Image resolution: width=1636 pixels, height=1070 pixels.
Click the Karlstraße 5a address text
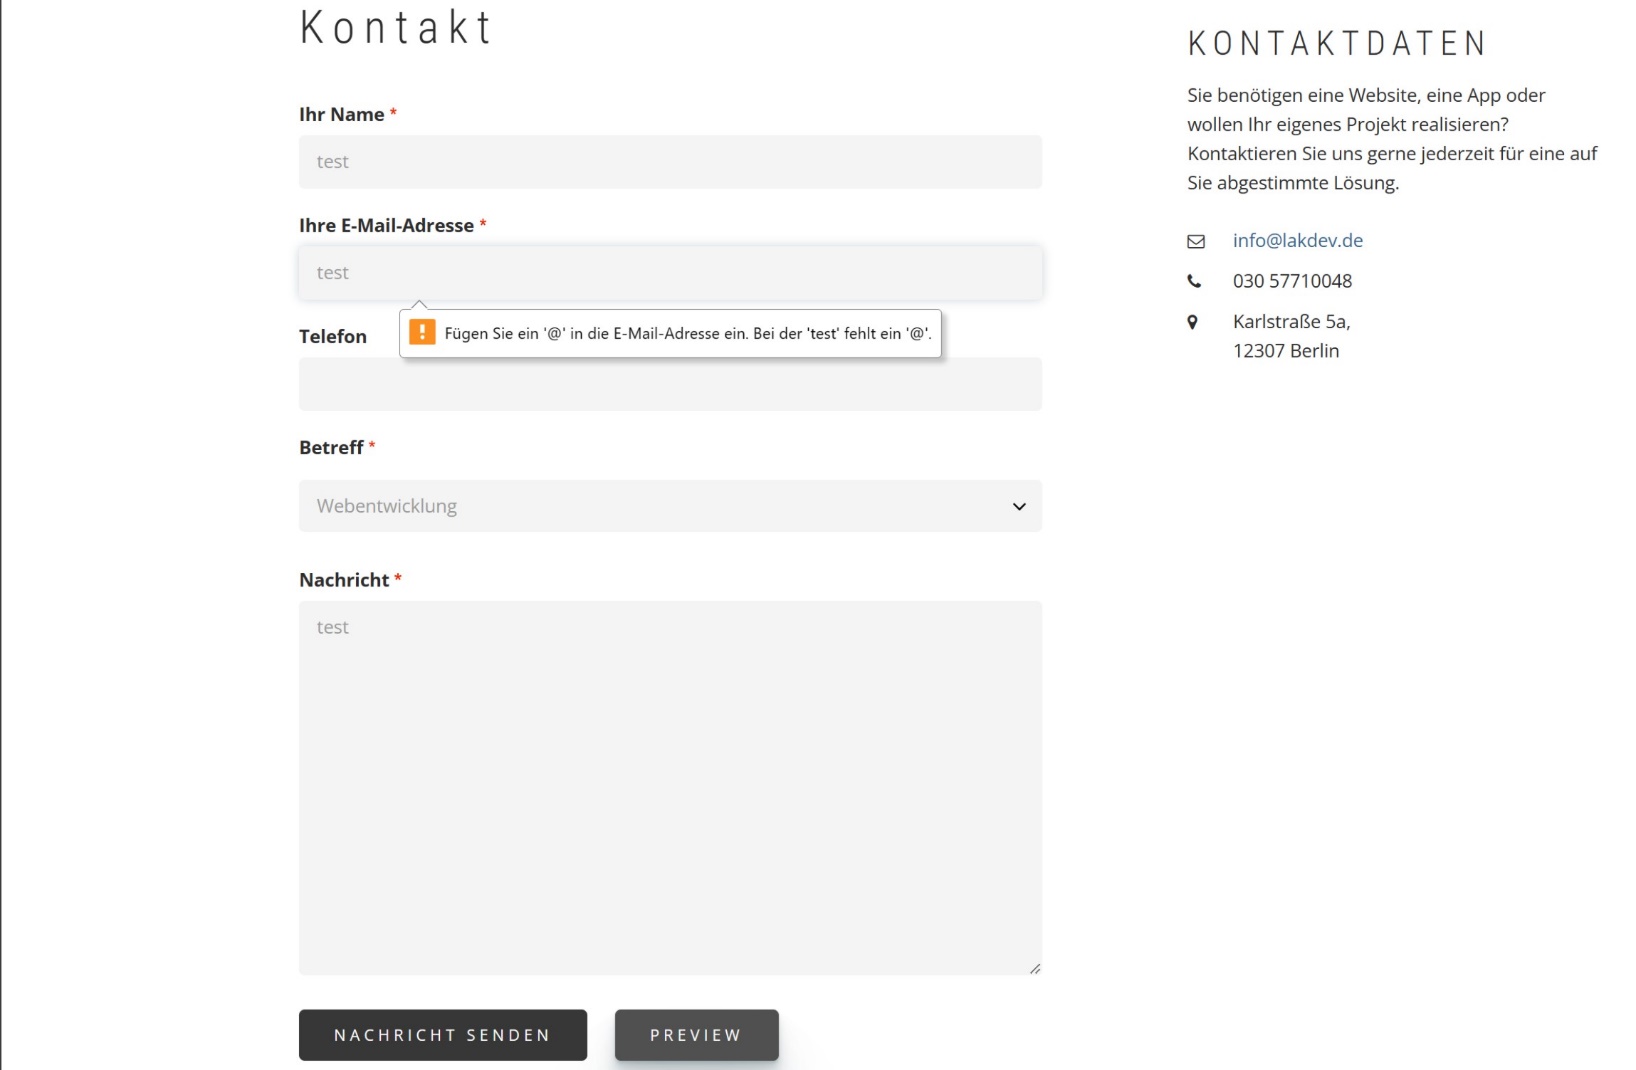[1291, 322]
